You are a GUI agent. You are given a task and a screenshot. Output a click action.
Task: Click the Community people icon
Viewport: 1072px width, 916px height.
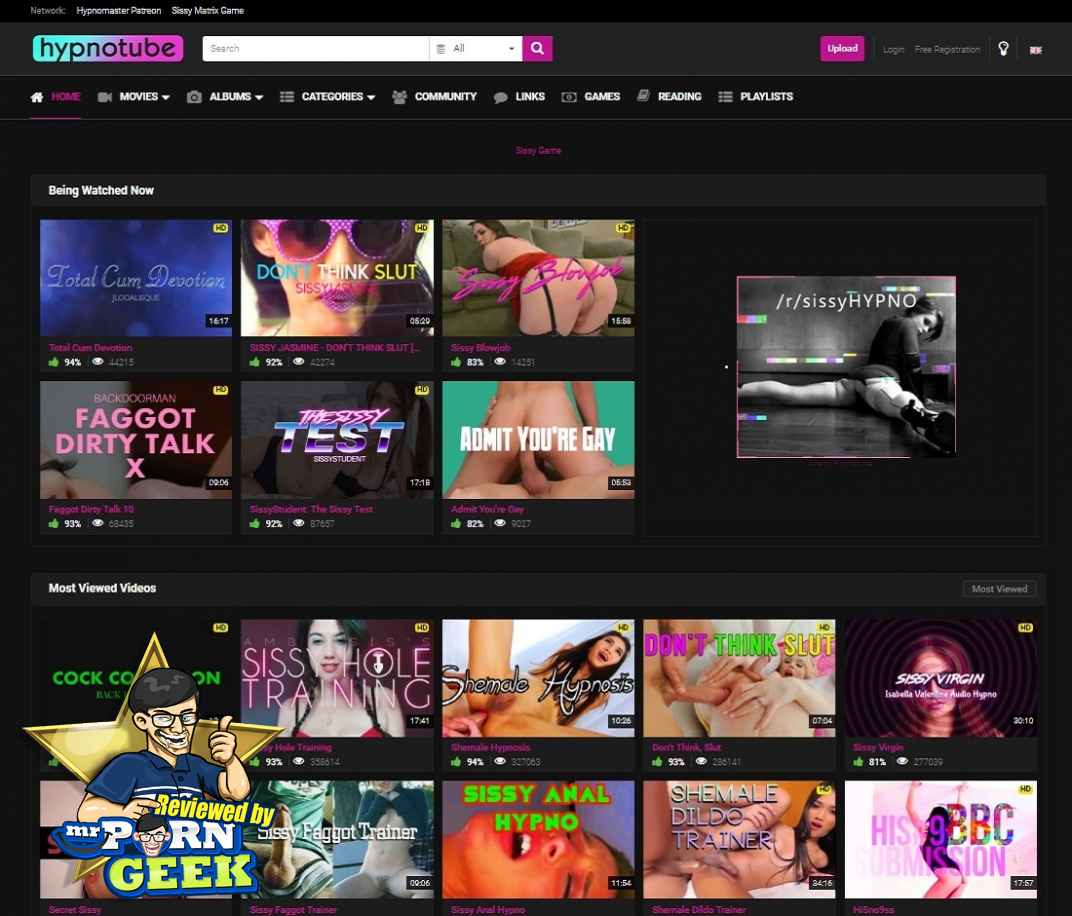click(399, 97)
